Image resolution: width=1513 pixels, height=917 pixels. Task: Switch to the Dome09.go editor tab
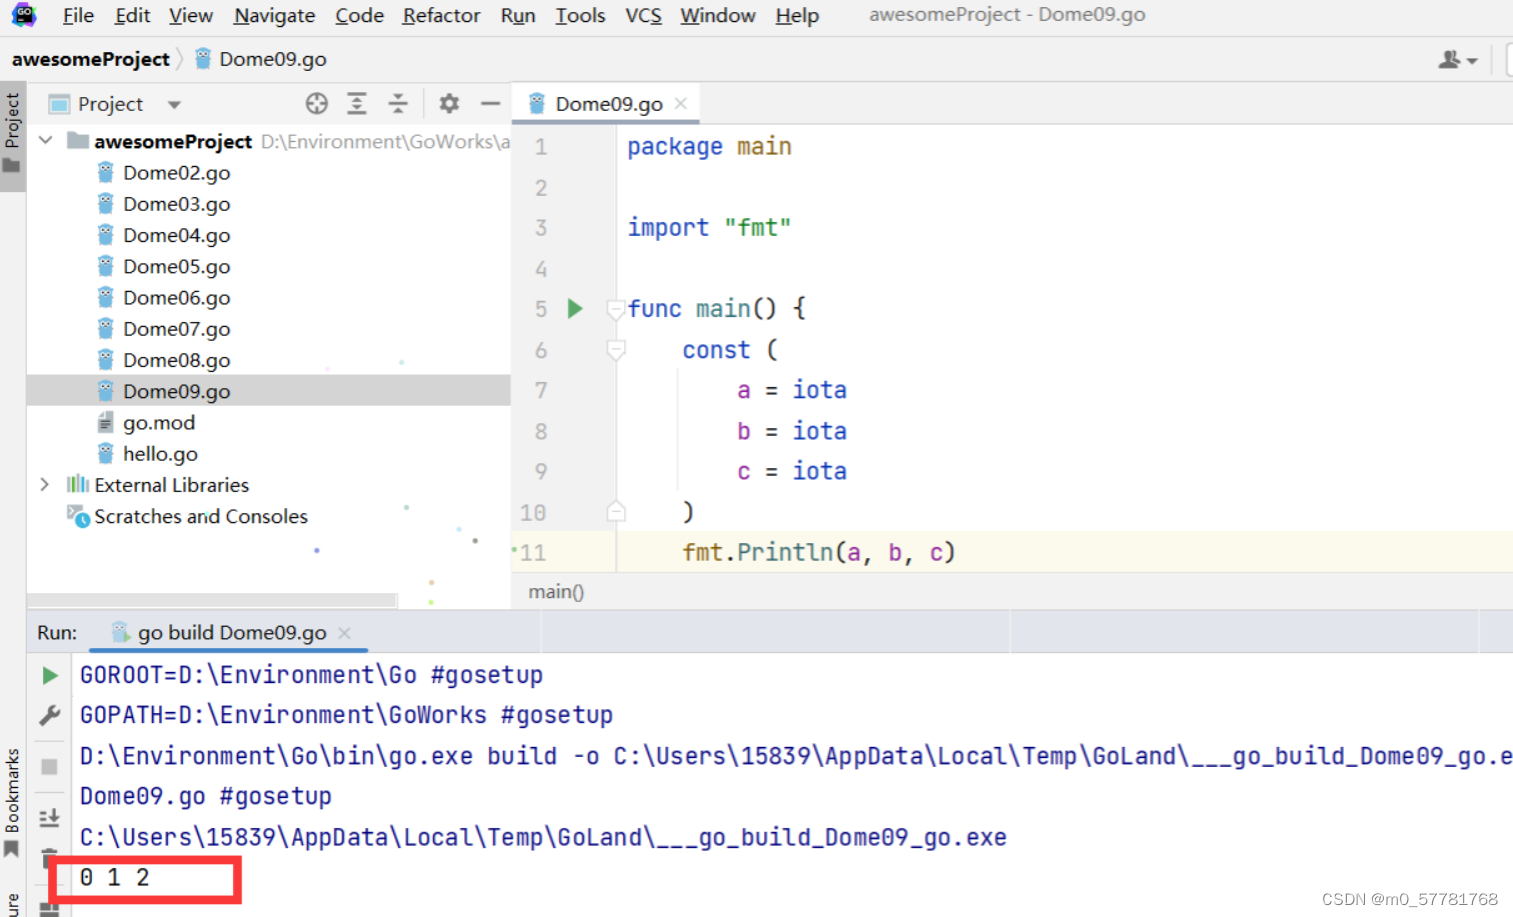click(606, 104)
